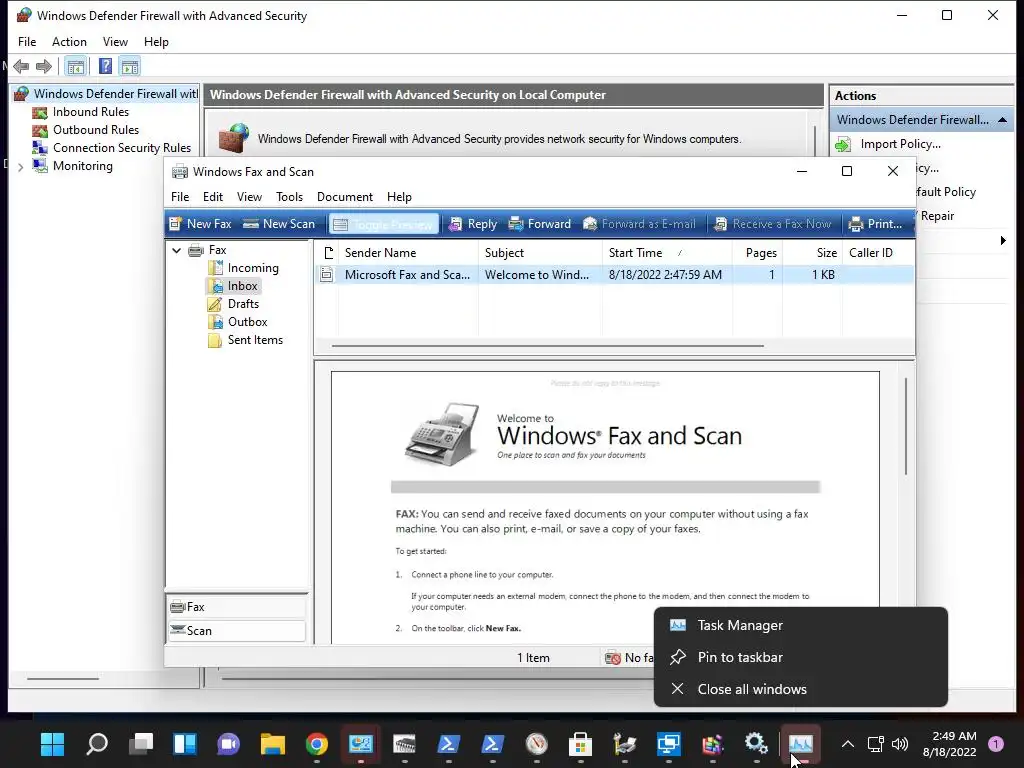Viewport: 1024px width, 768px height.
Task: Open the Action menu in Firewall window
Action: (x=69, y=42)
